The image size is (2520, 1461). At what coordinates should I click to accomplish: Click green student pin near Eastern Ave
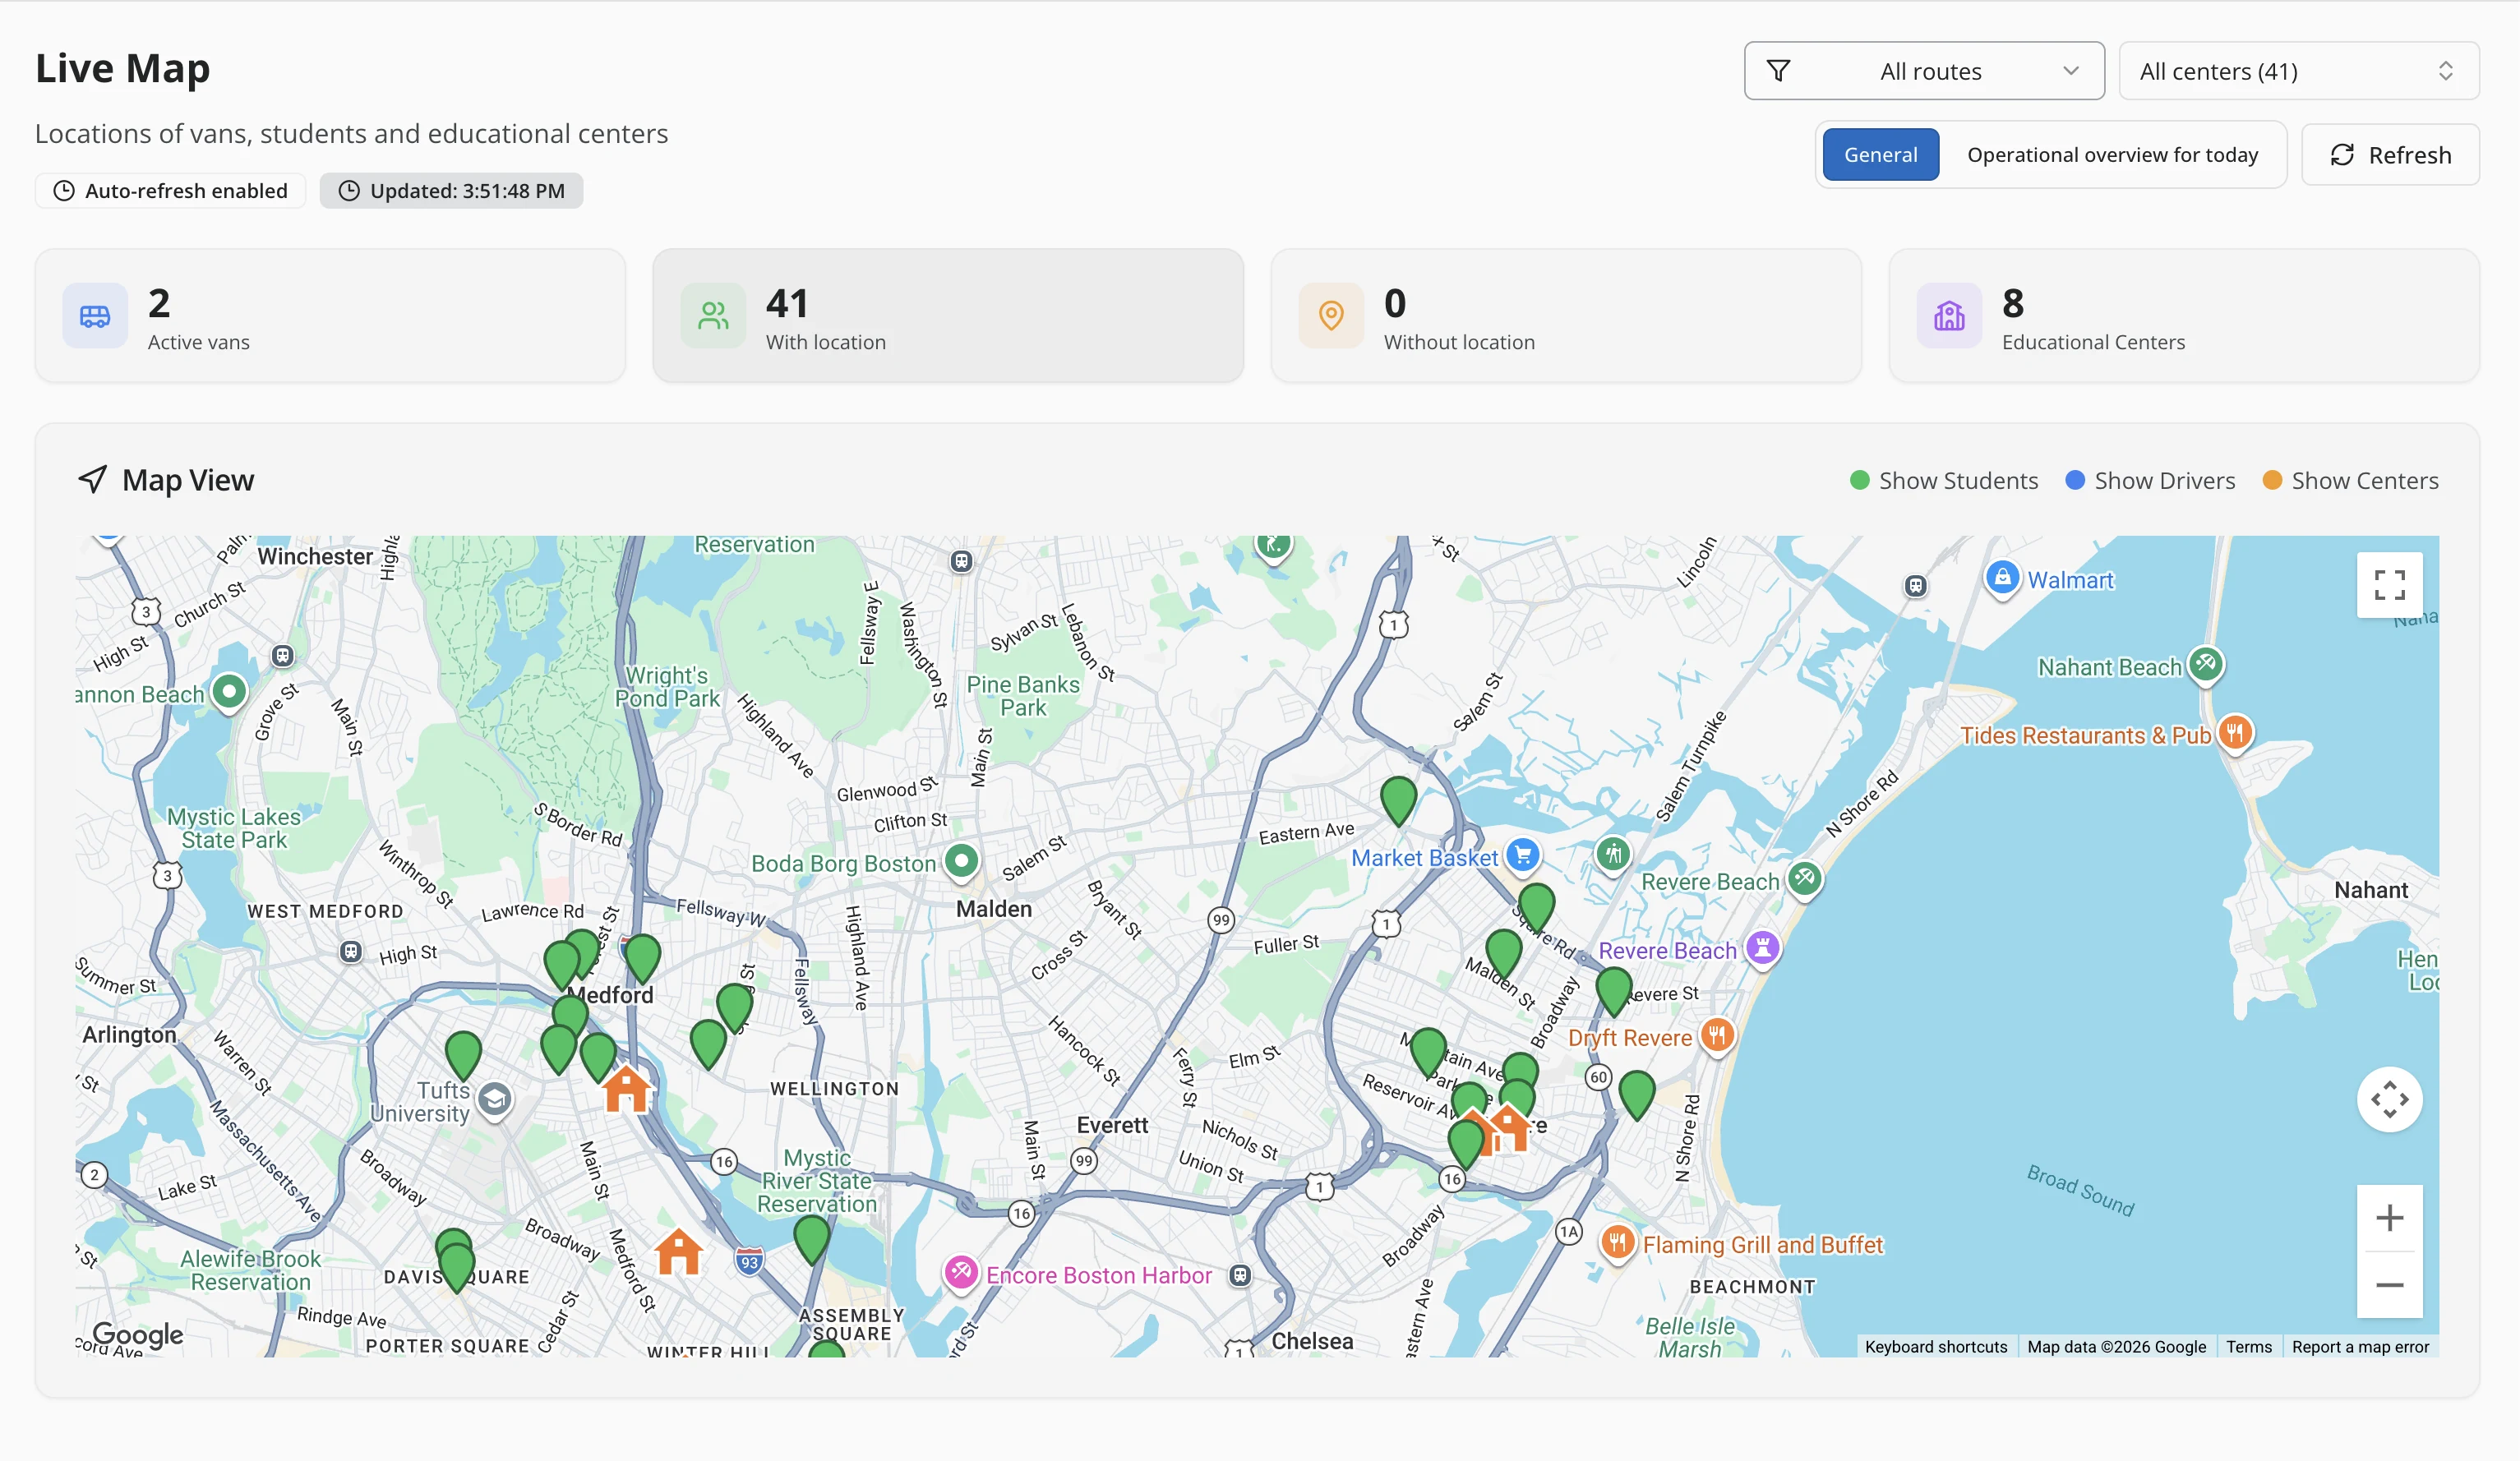click(1398, 800)
